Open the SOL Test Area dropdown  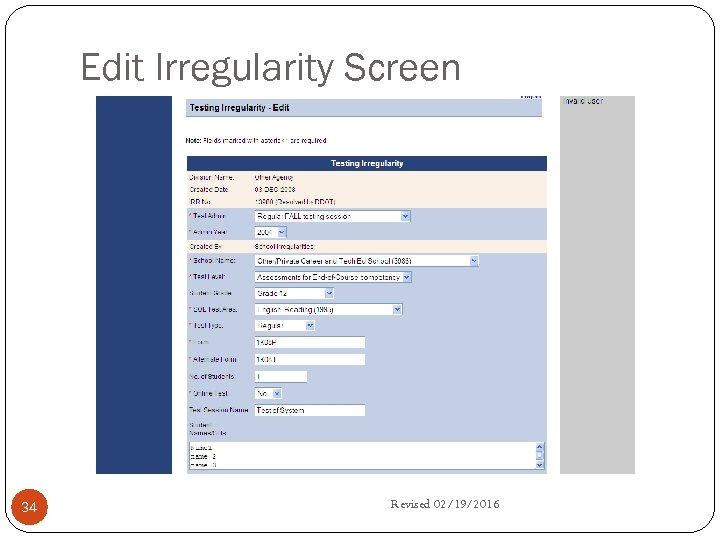(x=328, y=309)
